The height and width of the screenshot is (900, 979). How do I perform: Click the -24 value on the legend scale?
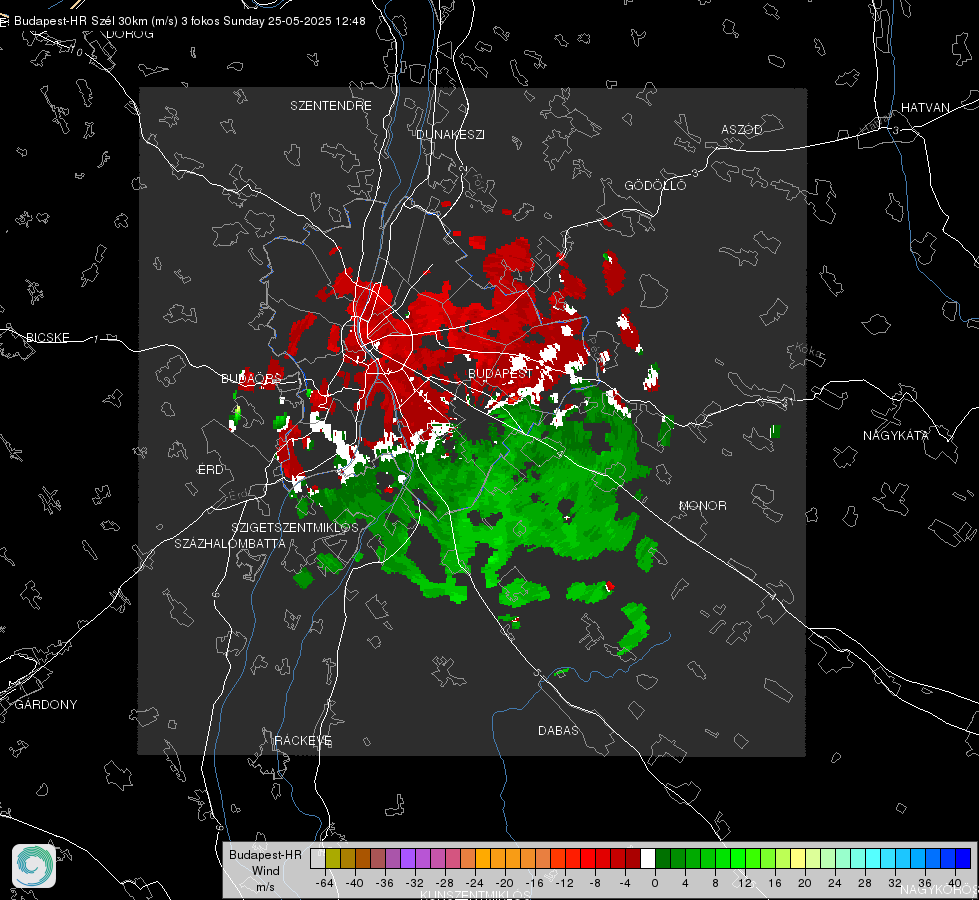click(x=475, y=883)
